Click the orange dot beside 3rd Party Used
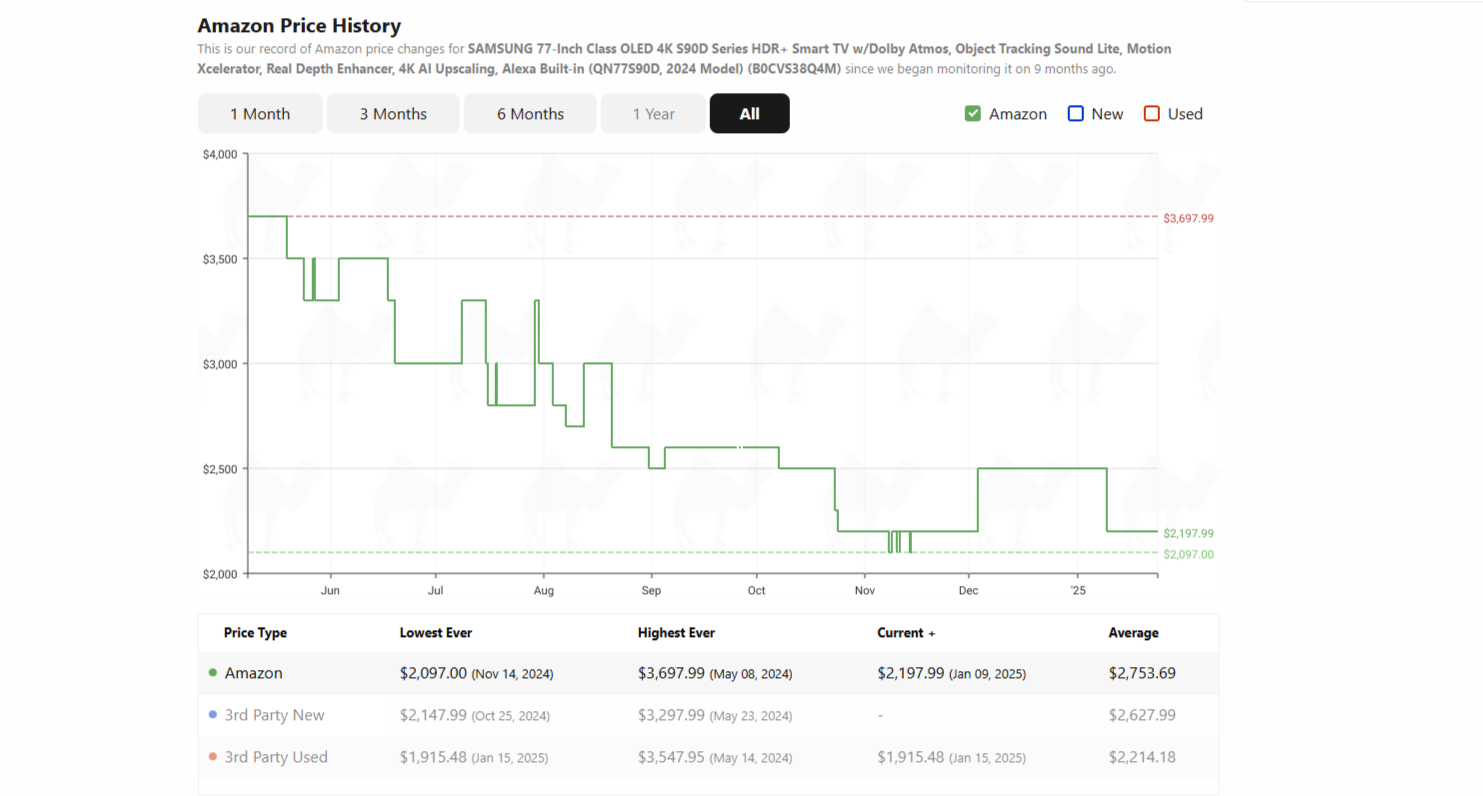The width and height of the screenshot is (1483, 796). click(213, 757)
